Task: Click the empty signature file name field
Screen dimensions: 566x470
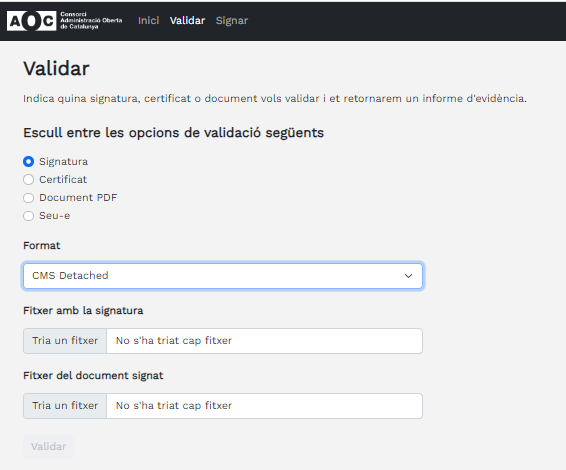Action: tap(265, 341)
